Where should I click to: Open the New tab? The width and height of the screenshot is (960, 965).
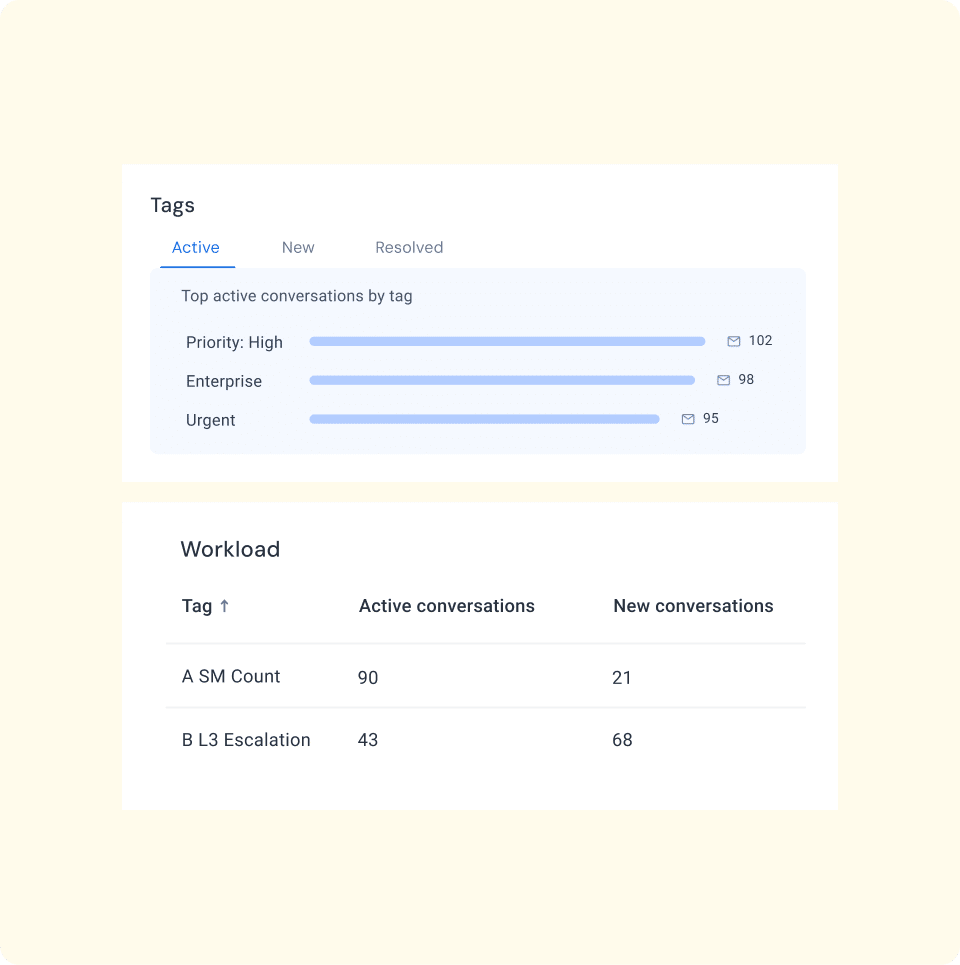point(298,248)
